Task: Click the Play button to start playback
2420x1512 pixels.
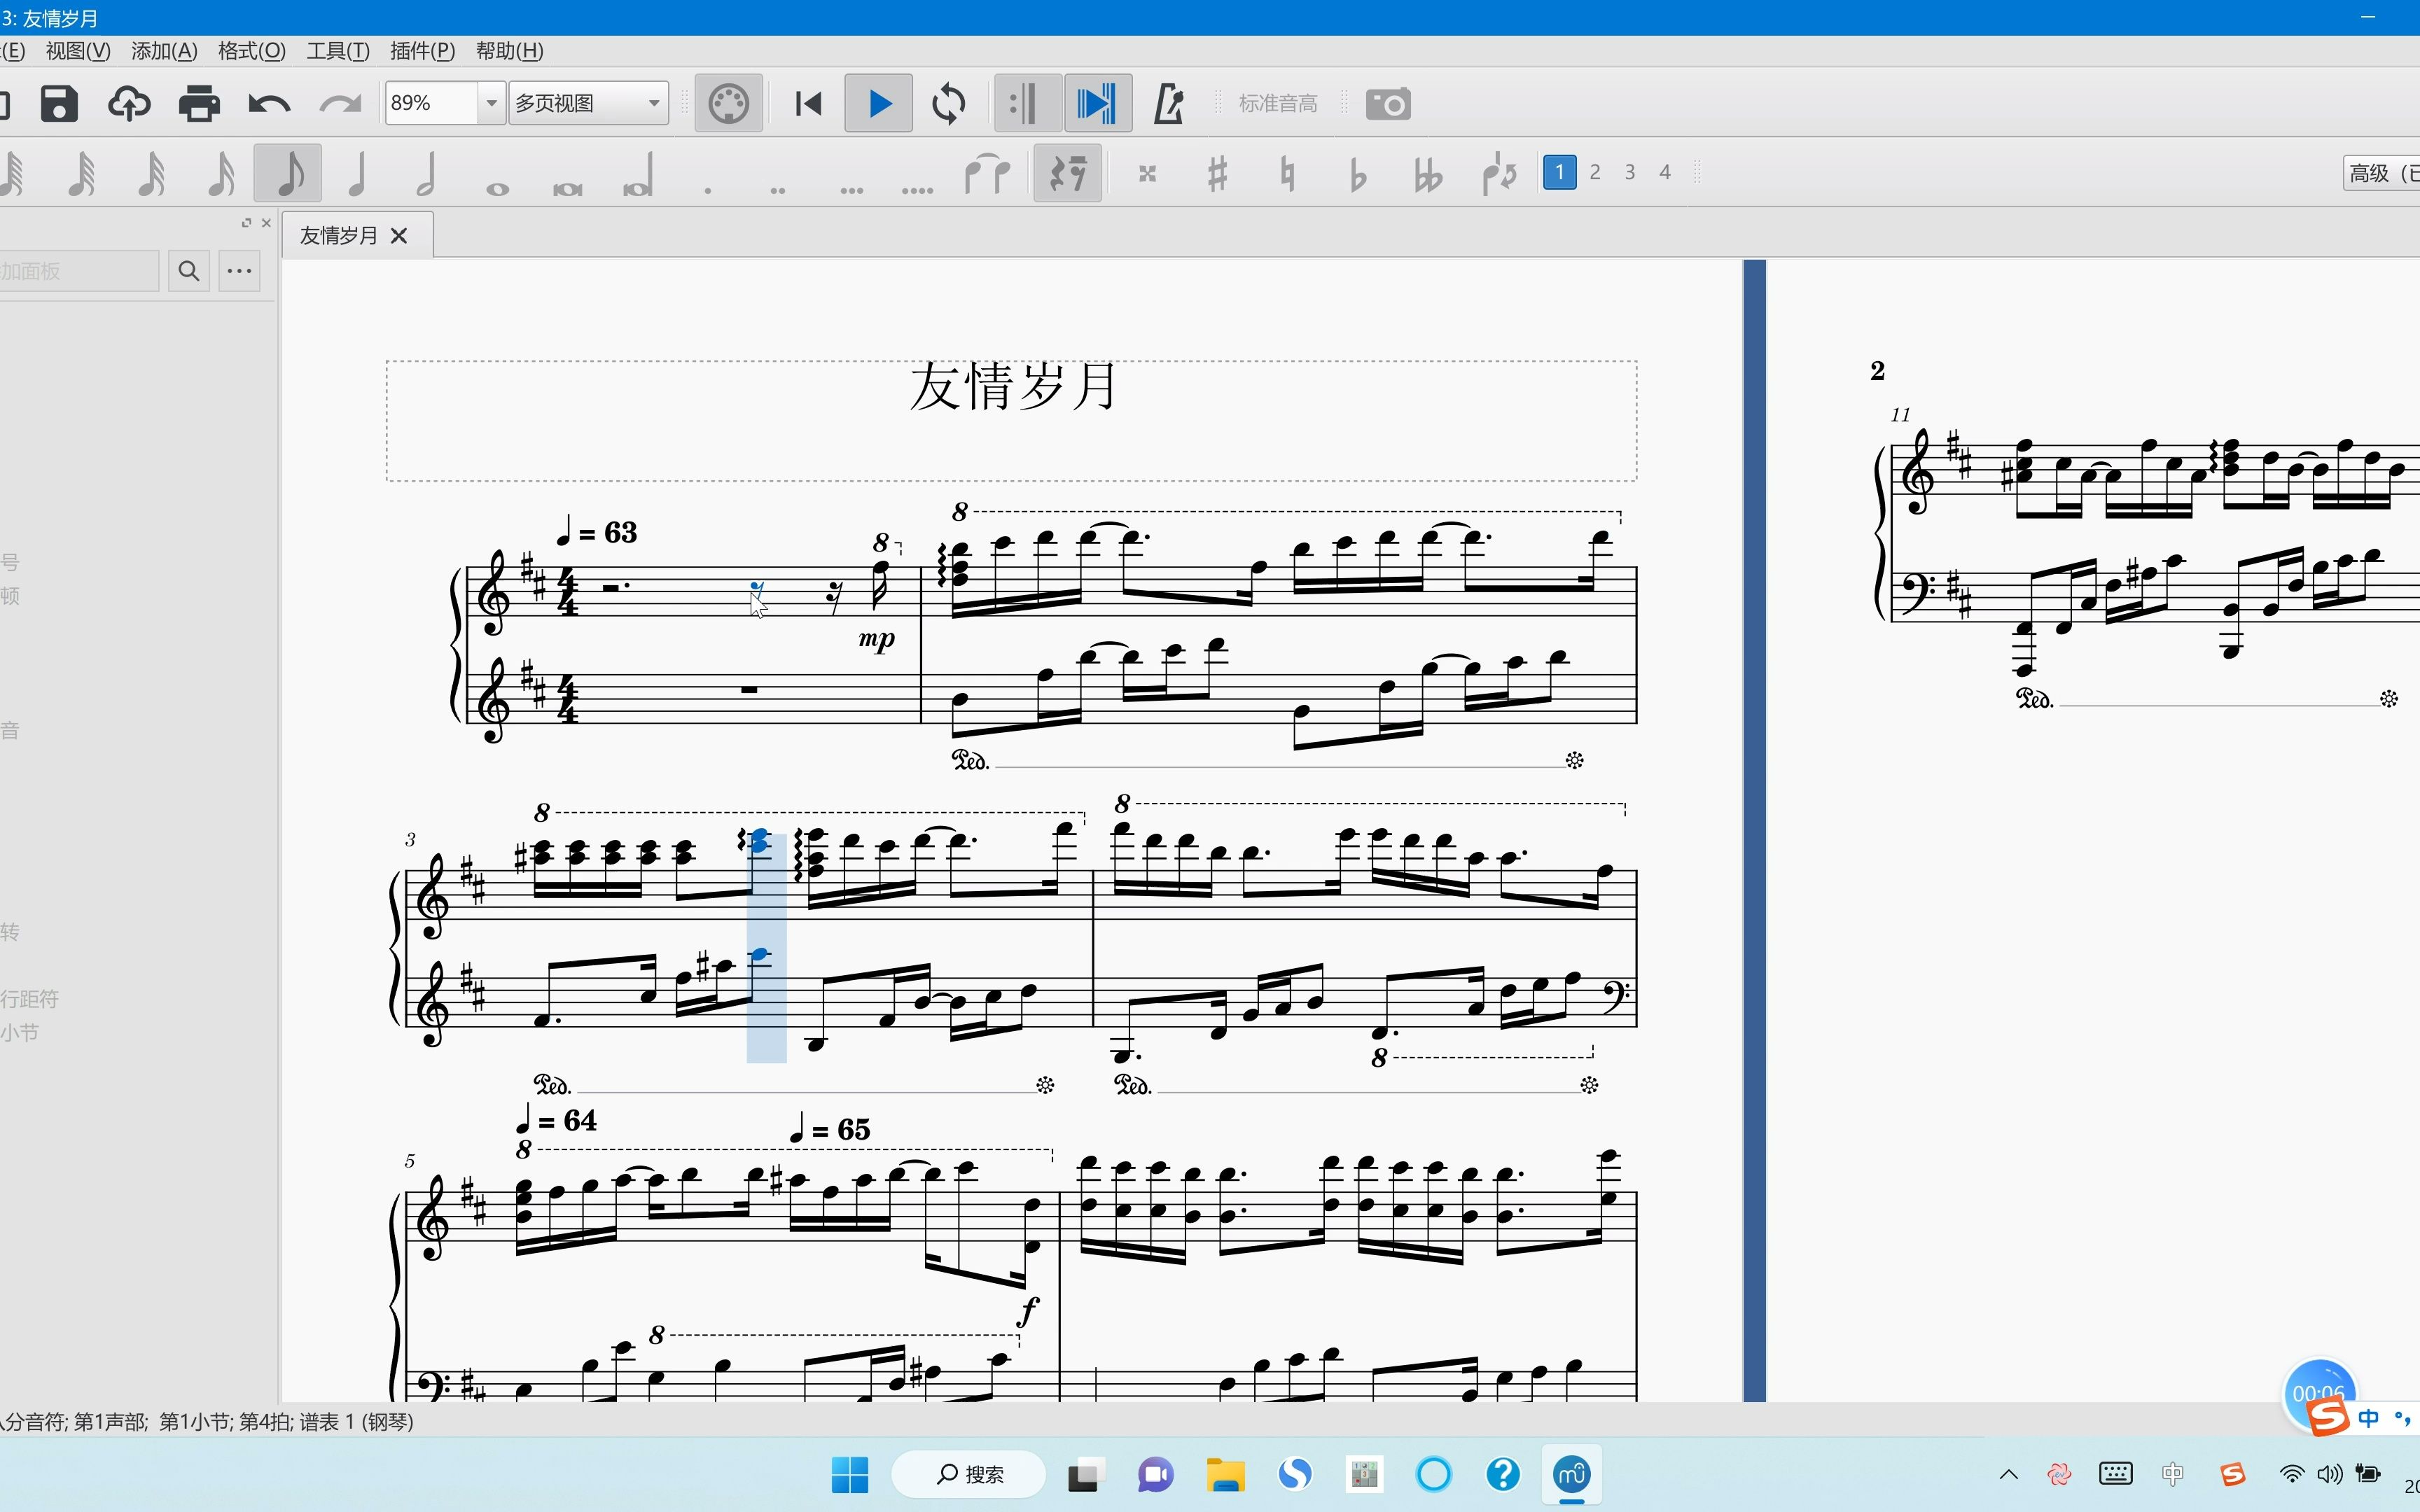Action: (878, 103)
